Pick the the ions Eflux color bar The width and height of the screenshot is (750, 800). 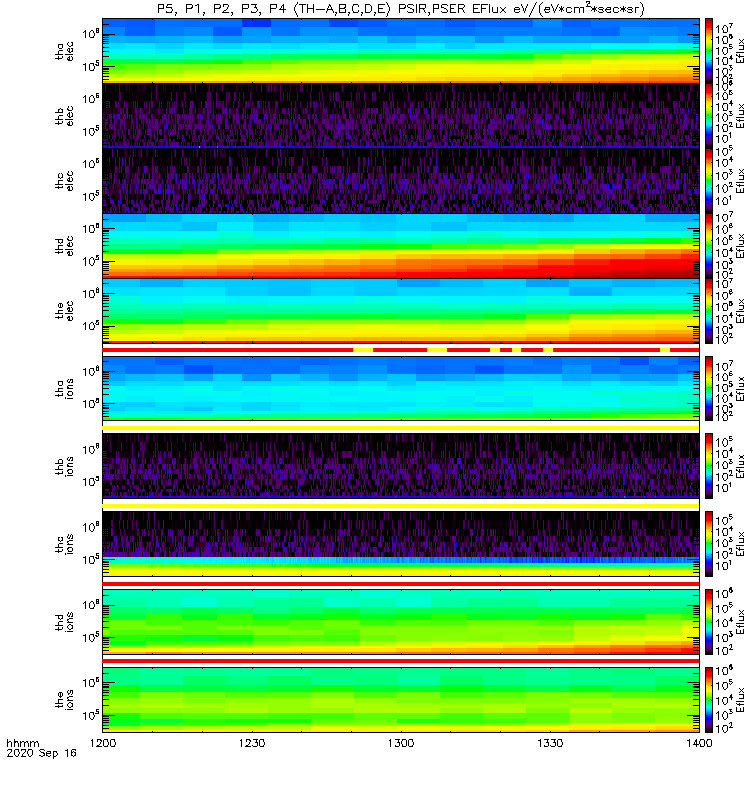[709, 699]
